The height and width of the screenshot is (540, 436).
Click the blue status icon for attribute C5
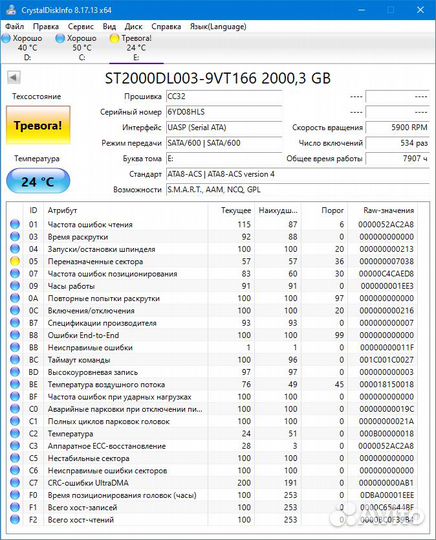pyautogui.click(x=15, y=458)
